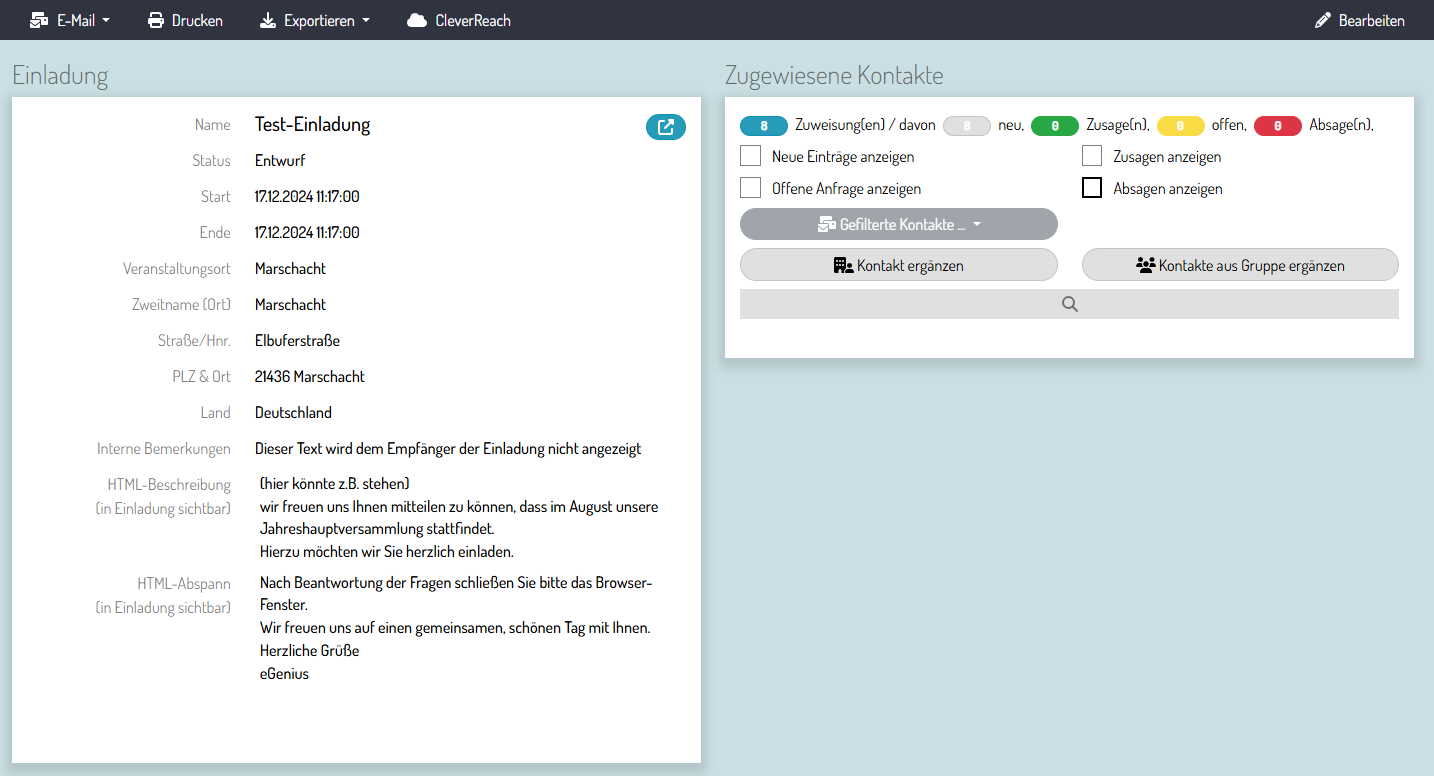Toggle 'Offene Anfrage anzeigen' checkbox
Screen dimensions: 1434x776
[x=751, y=188]
